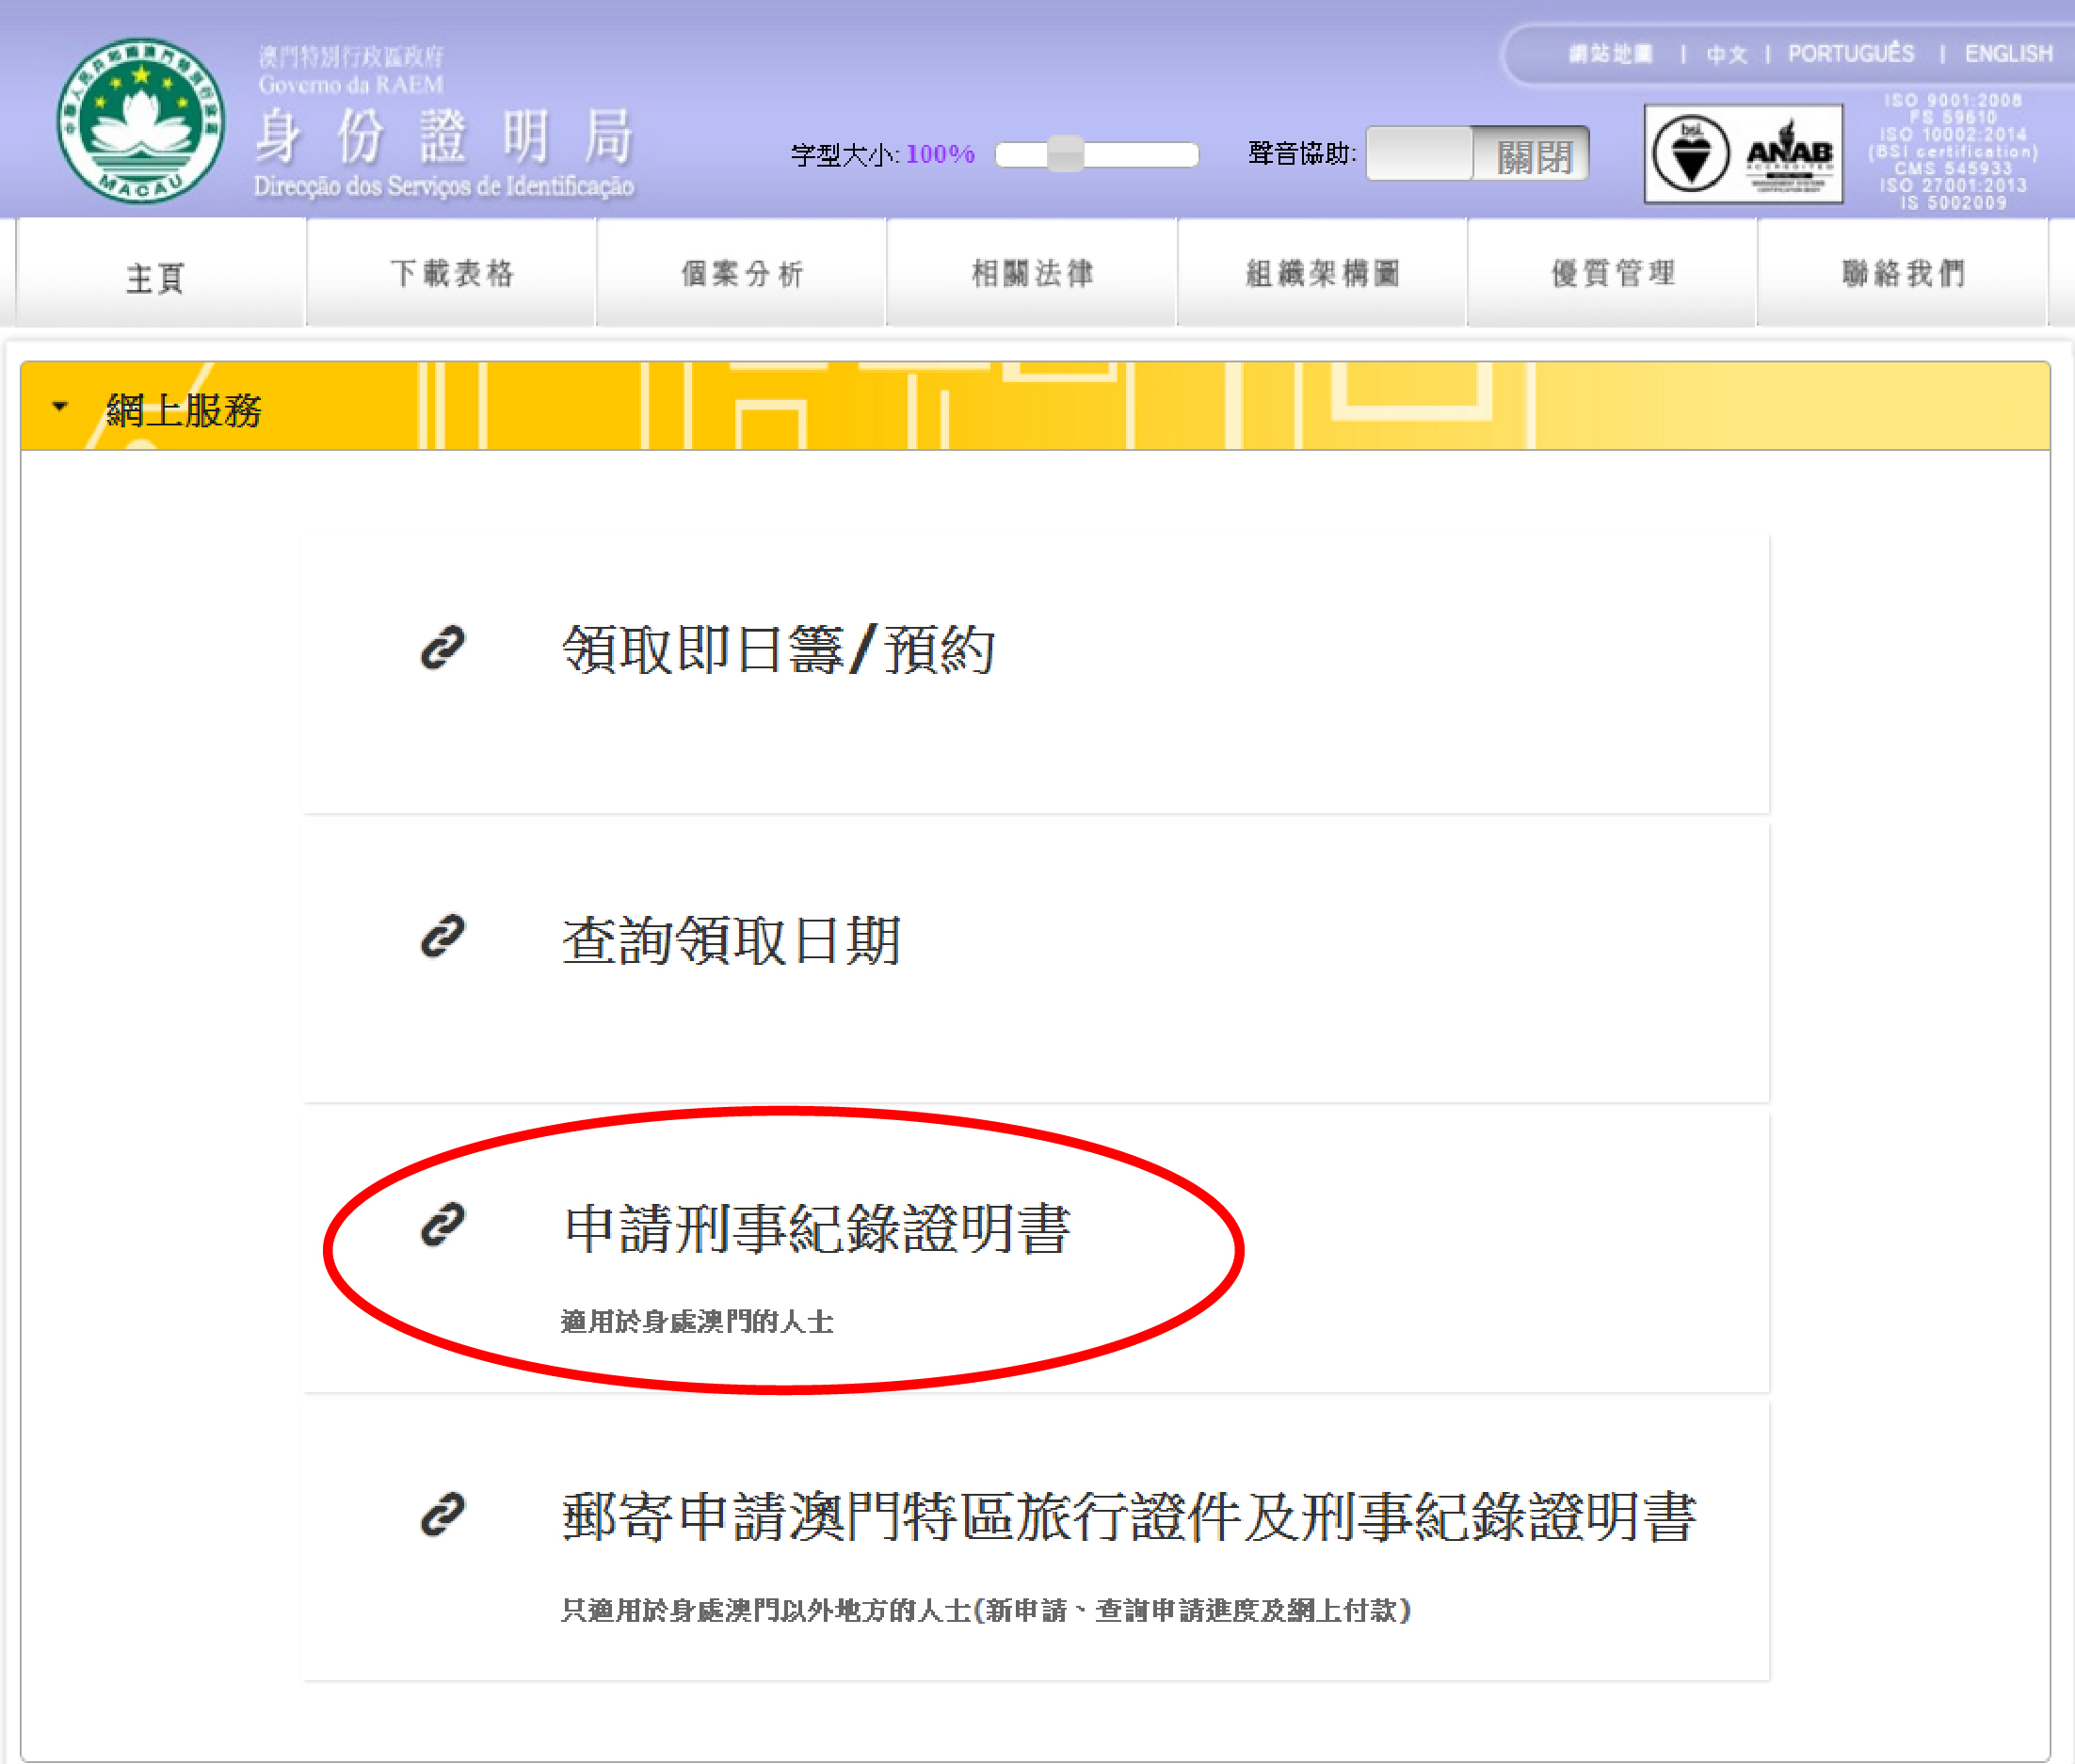Collapse the 網上服務 section arrow

tap(60, 407)
